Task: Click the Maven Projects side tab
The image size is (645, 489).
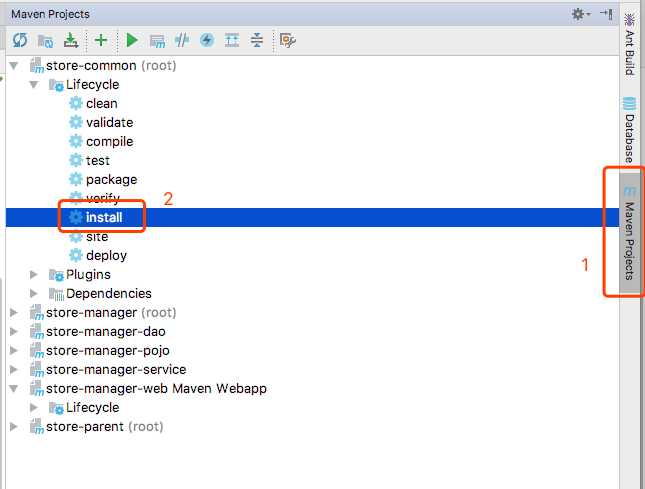Action: point(629,233)
